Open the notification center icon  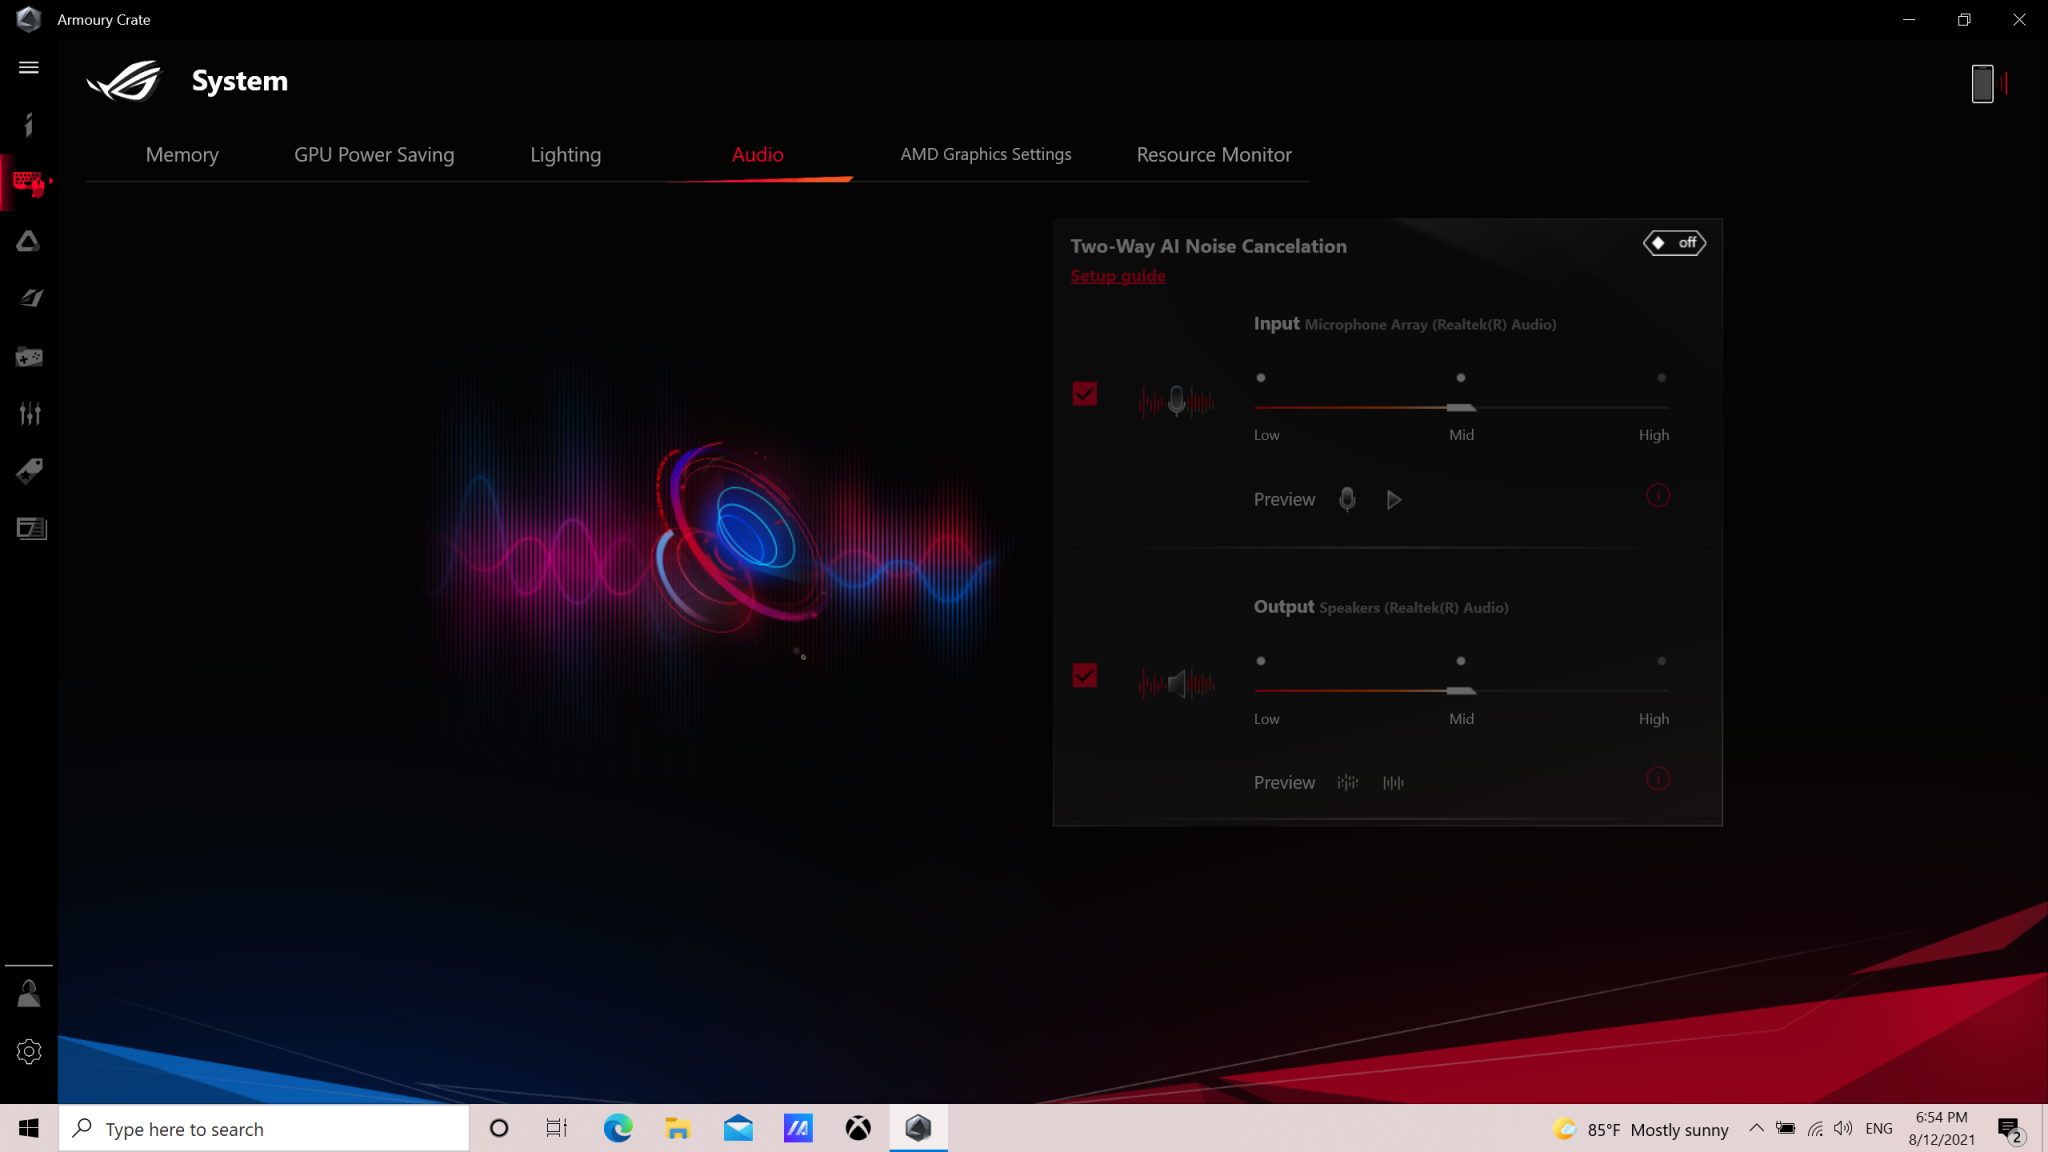tap(2010, 1129)
